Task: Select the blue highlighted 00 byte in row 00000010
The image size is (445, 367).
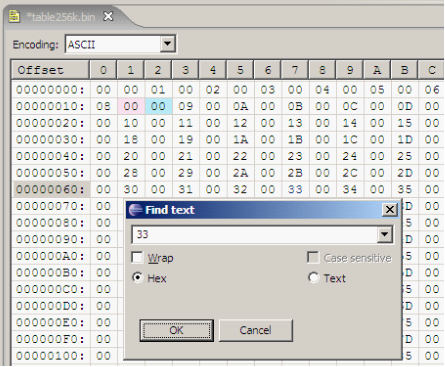Action: click(x=158, y=106)
